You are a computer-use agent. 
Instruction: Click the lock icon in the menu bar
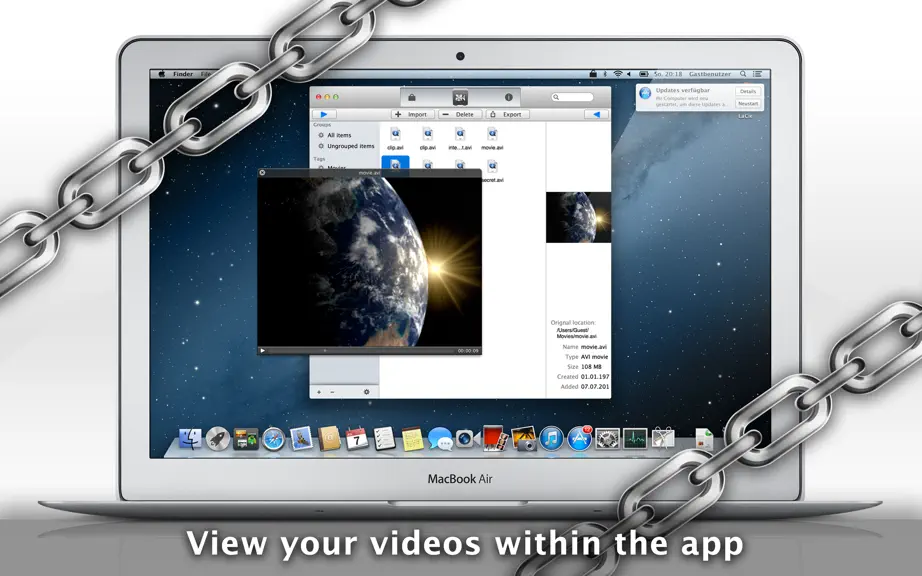(593, 74)
